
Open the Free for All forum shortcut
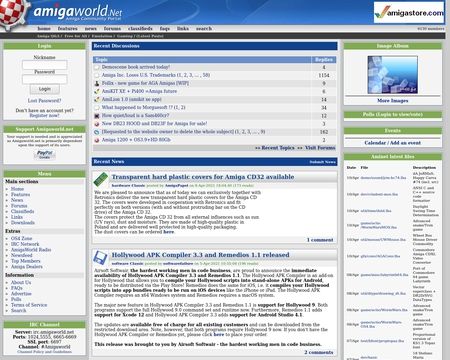point(76,36)
